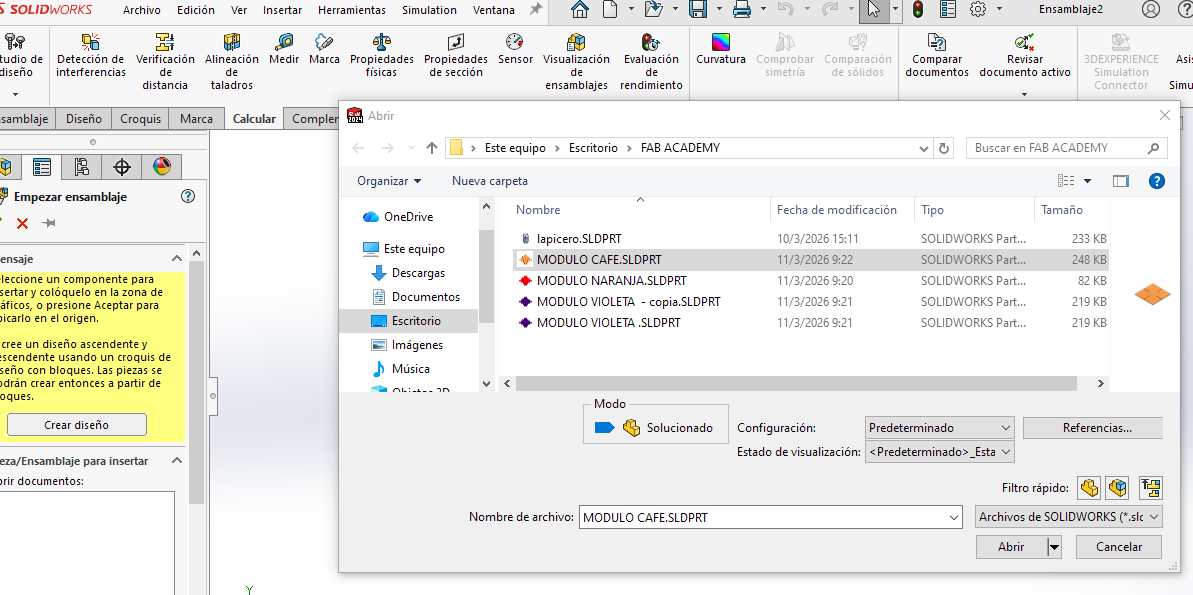Create a new document from quick toolbar
The height and width of the screenshot is (595, 1193).
609,10
